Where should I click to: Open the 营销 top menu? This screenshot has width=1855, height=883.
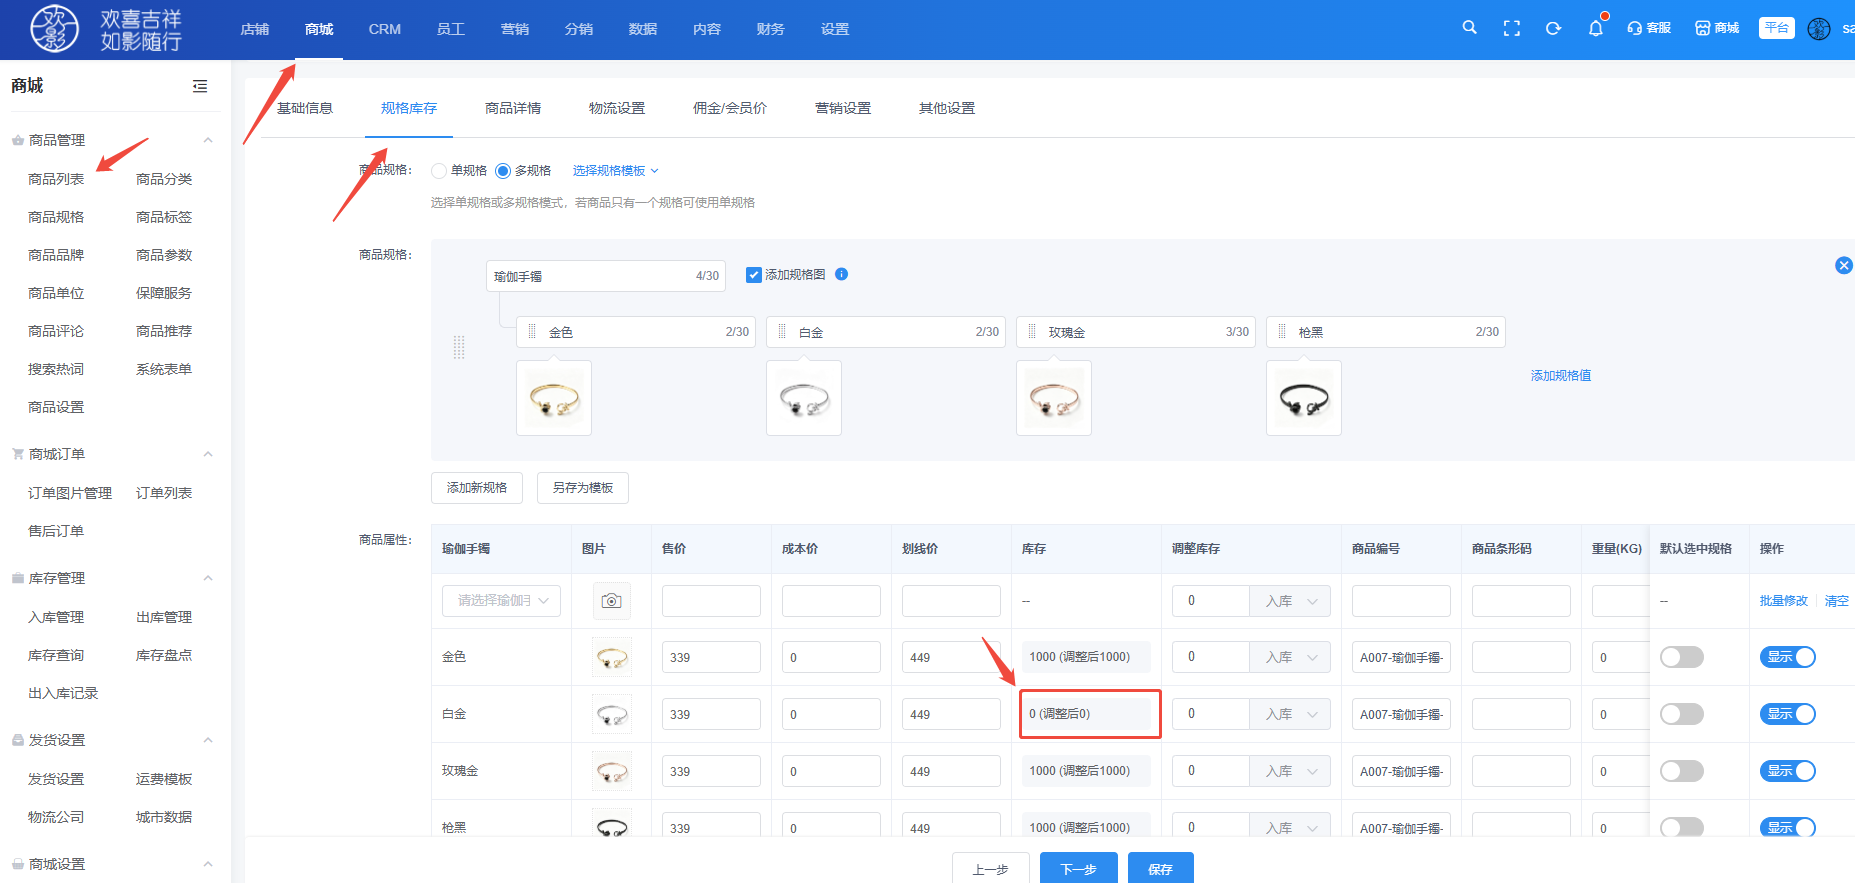click(515, 29)
